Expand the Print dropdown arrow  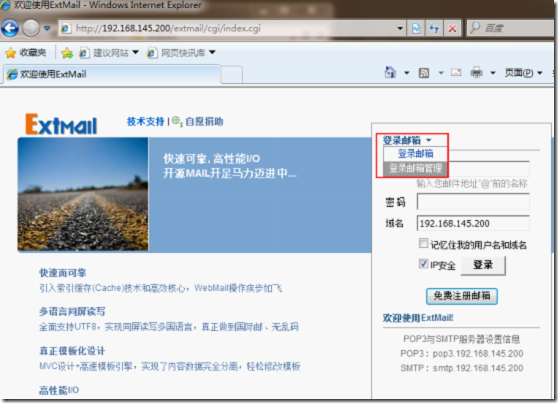tap(493, 73)
